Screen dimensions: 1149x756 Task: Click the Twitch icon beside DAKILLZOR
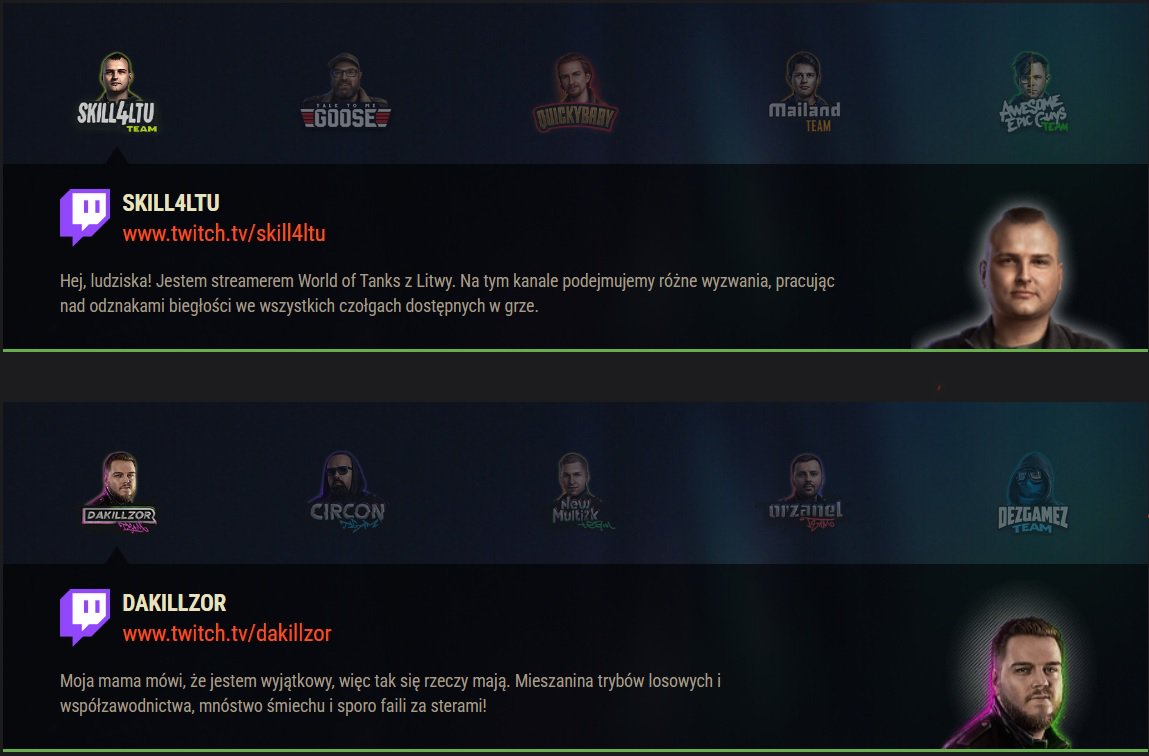point(85,617)
